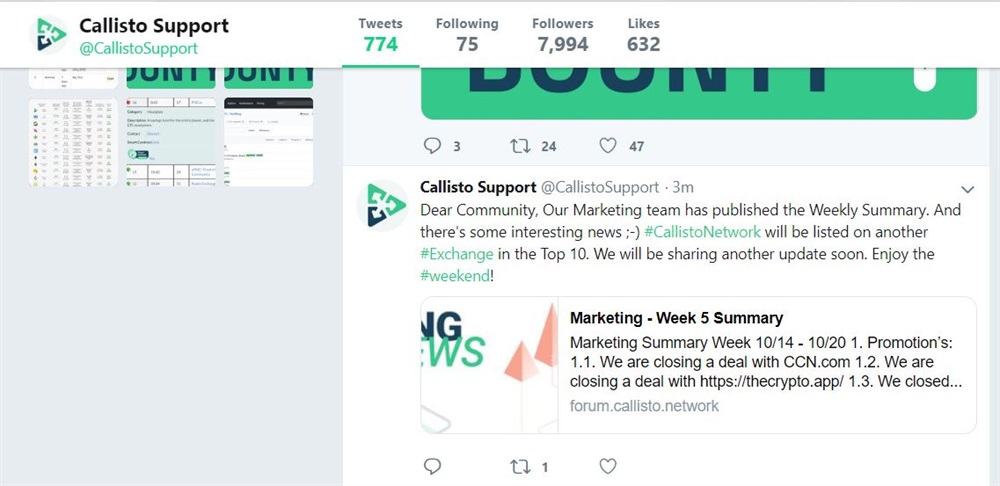This screenshot has height=486, width=1000.
Task: Click the 3m tweet timestamp
Action: 683,187
